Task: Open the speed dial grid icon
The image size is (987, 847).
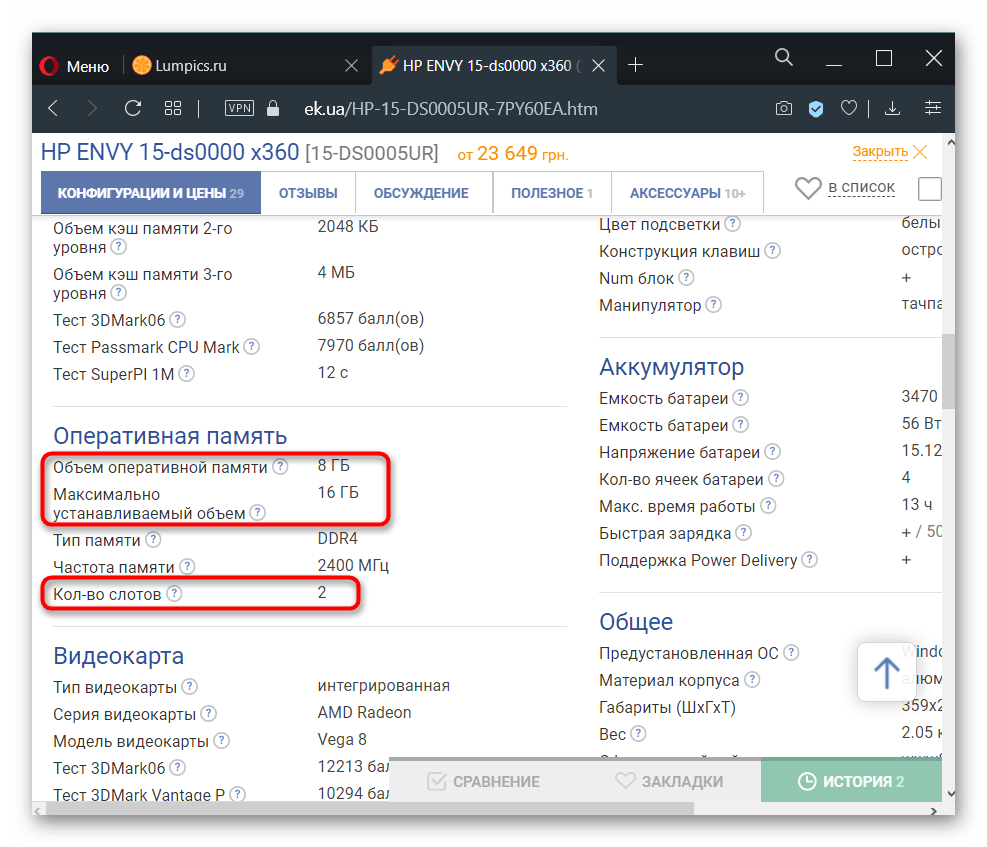Action: (172, 108)
